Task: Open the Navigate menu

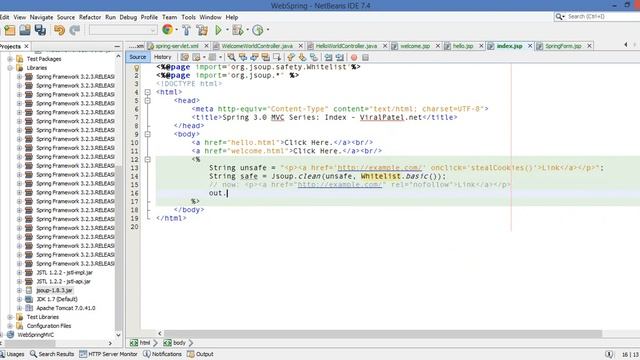Action: pyautogui.click(x=41, y=17)
